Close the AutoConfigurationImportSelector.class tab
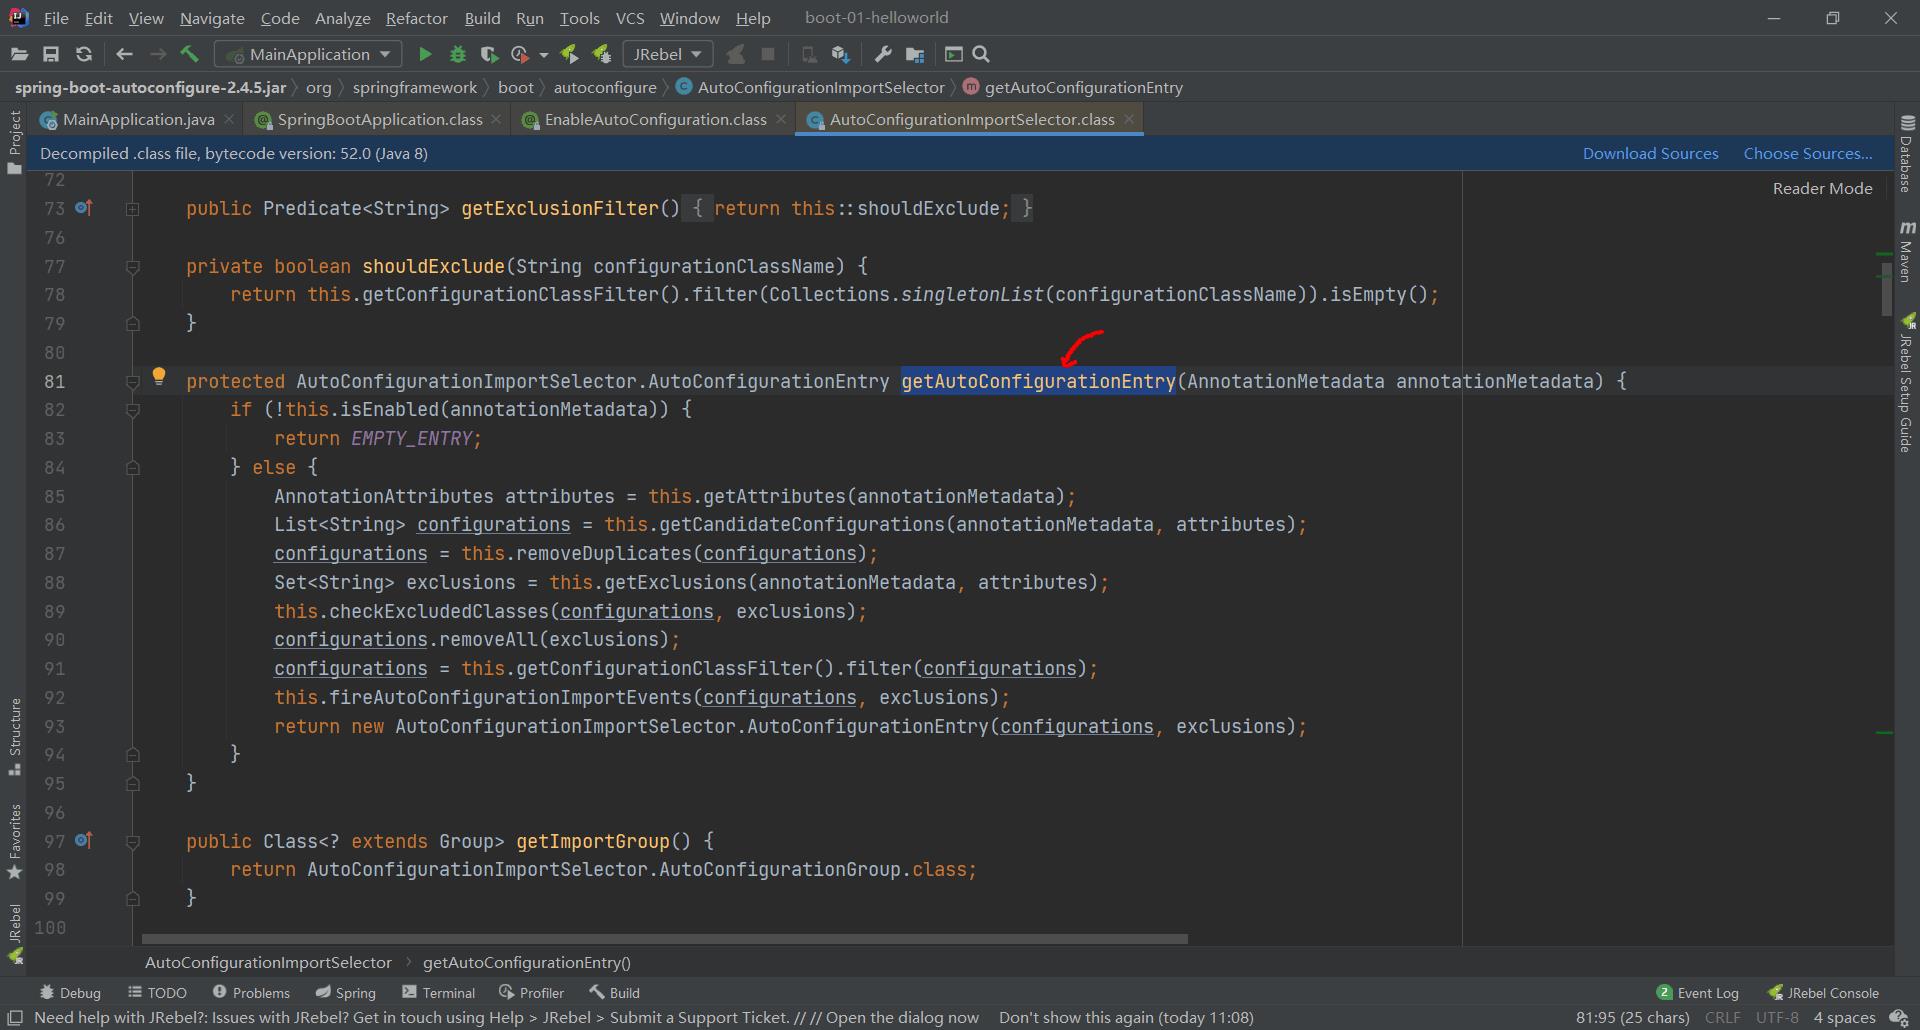The width and height of the screenshot is (1920, 1030). pyautogui.click(x=1129, y=119)
